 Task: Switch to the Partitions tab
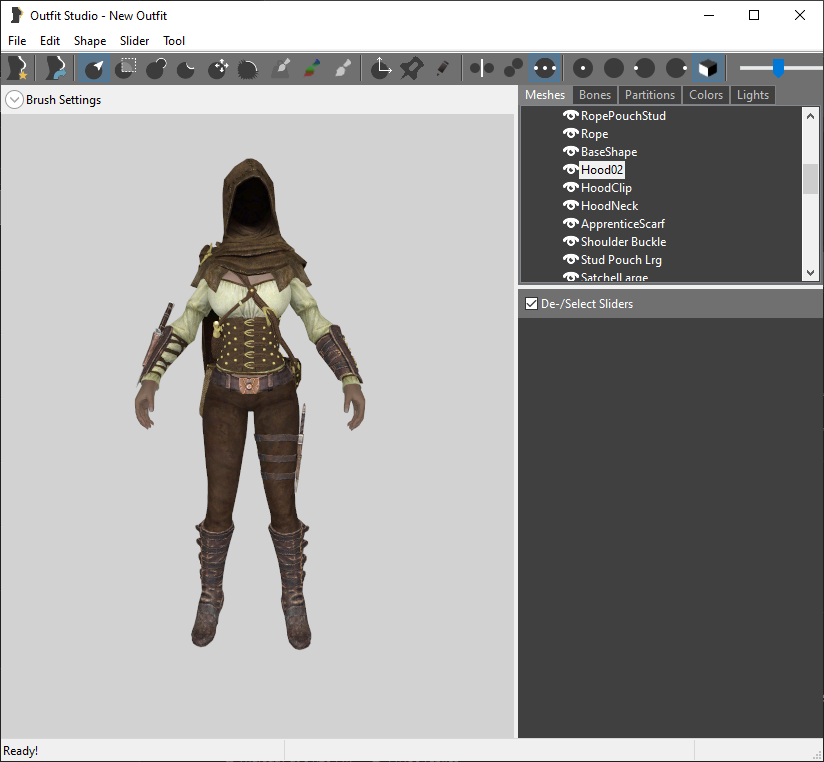tap(650, 95)
